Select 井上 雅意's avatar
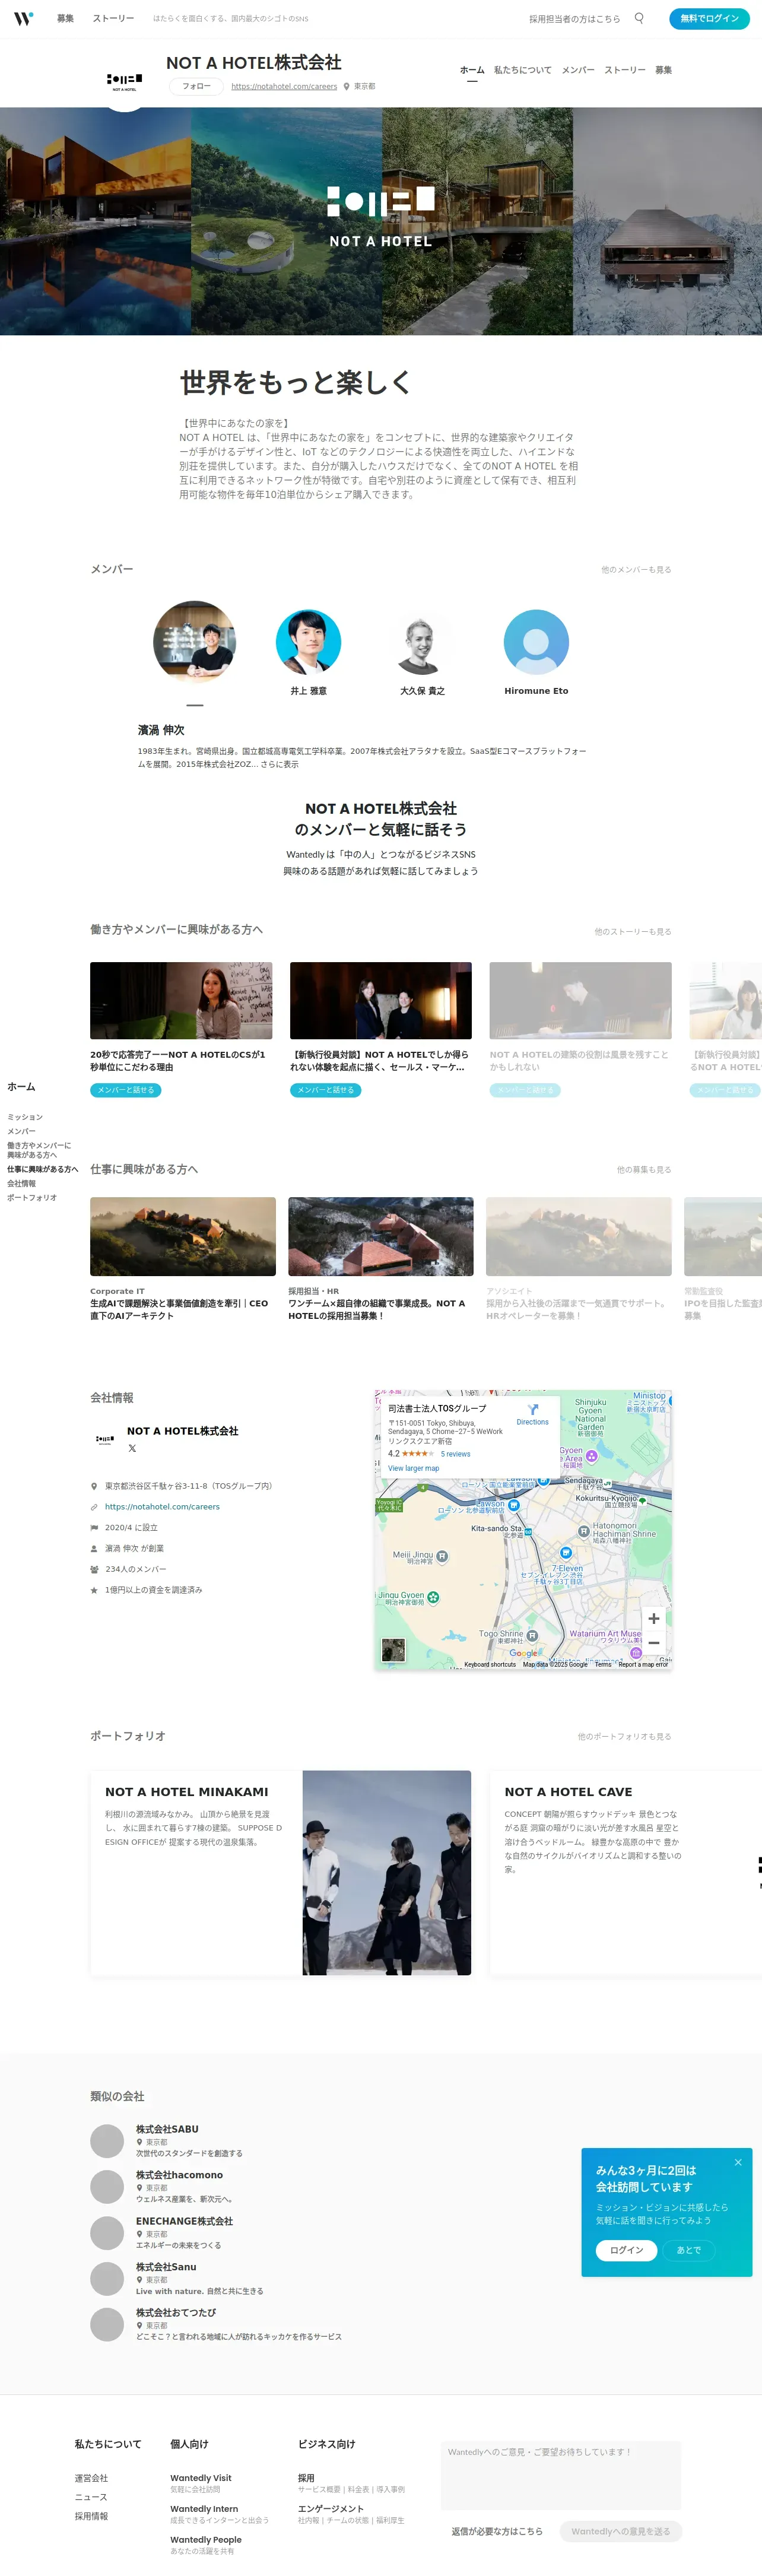The image size is (762, 2576). click(308, 642)
